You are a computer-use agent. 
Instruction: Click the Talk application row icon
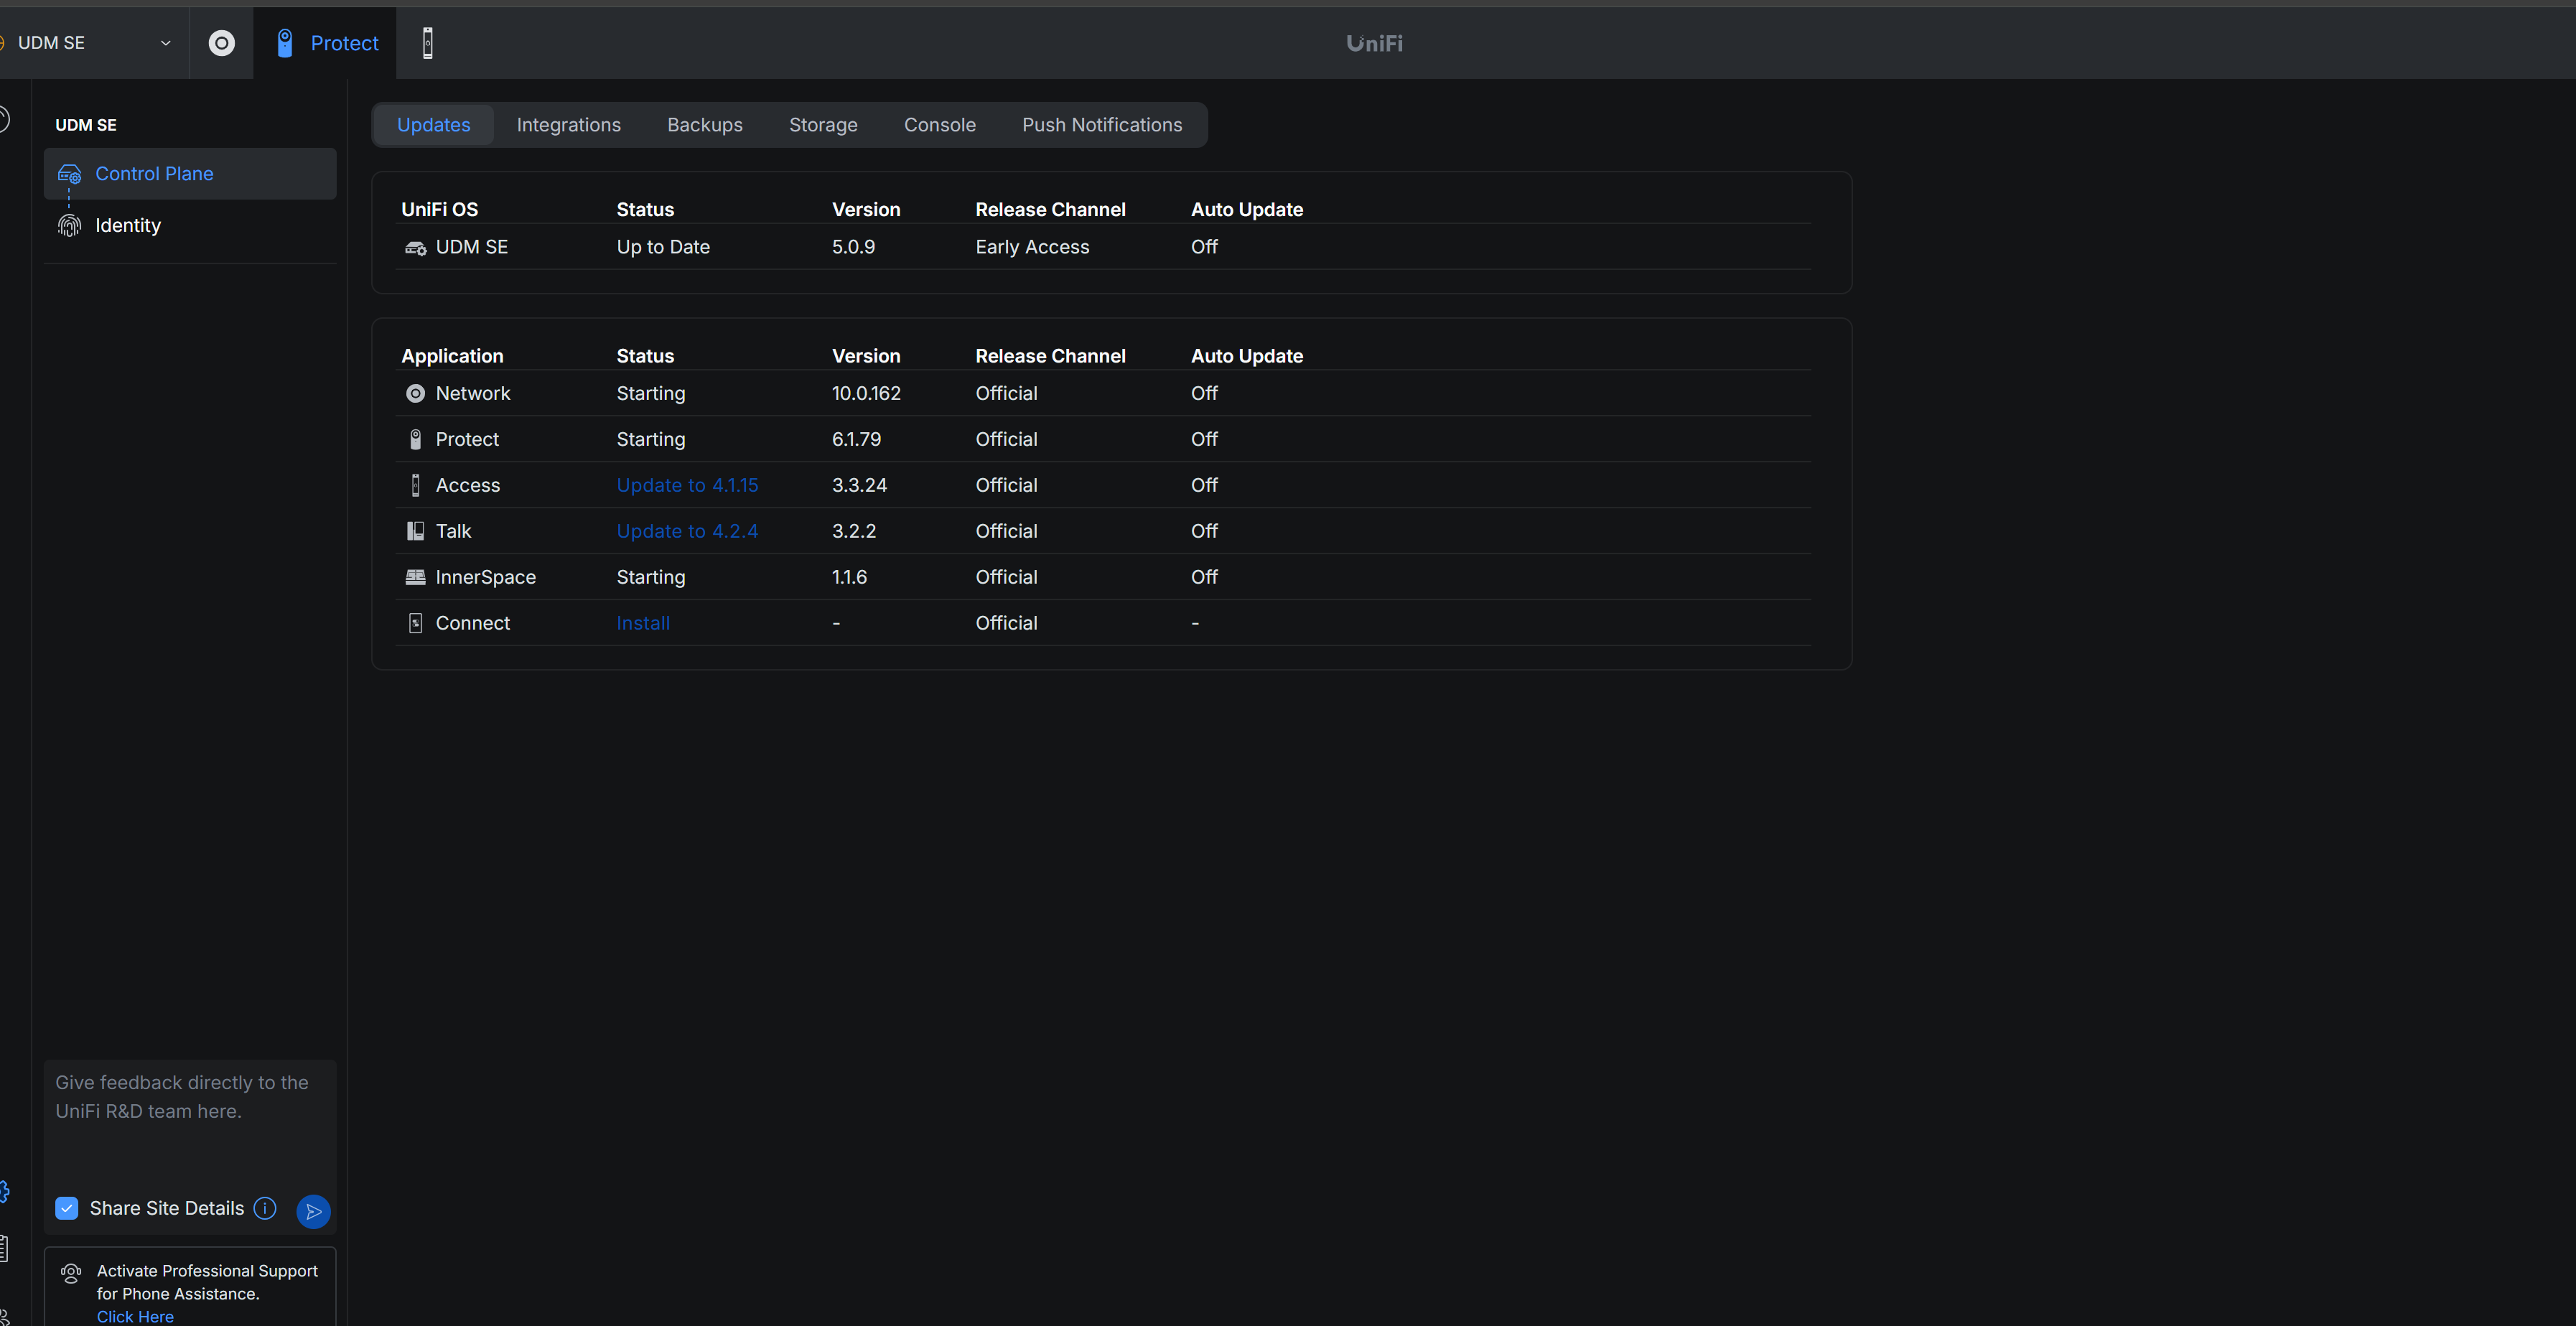point(415,531)
